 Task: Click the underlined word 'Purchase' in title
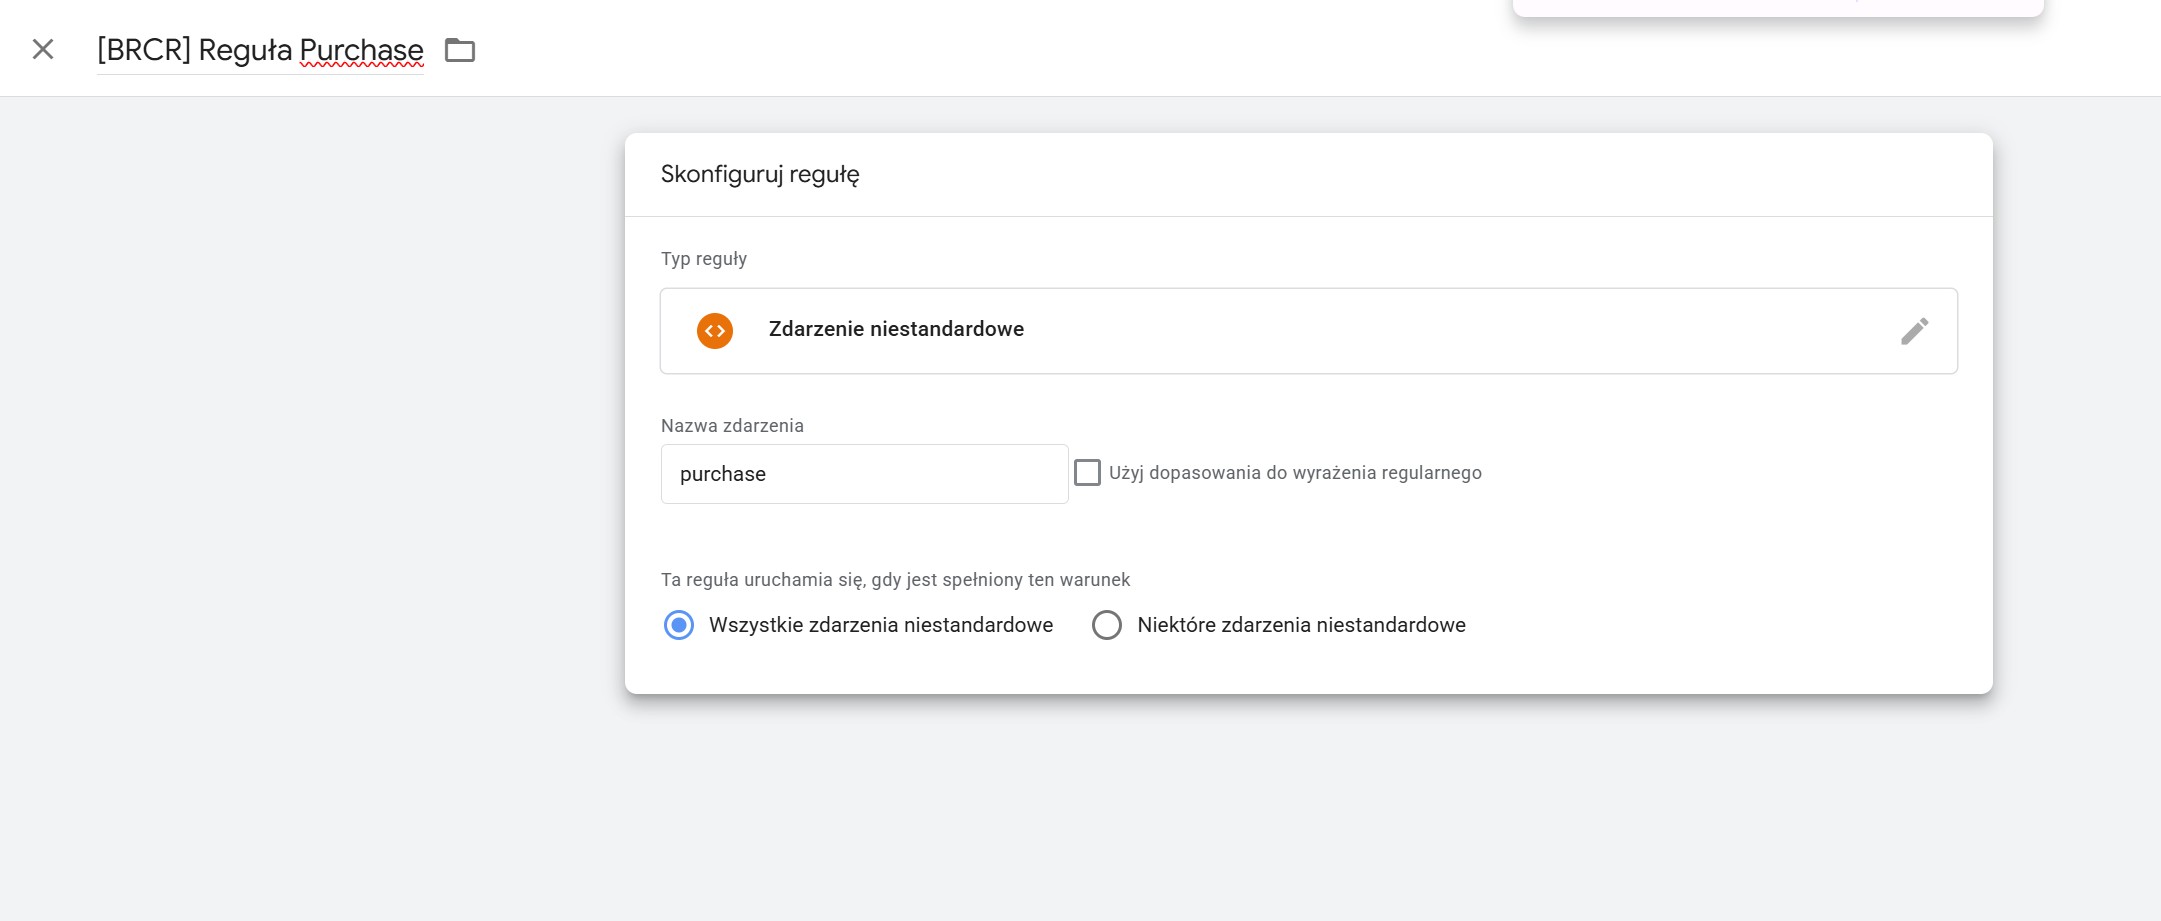click(x=361, y=50)
